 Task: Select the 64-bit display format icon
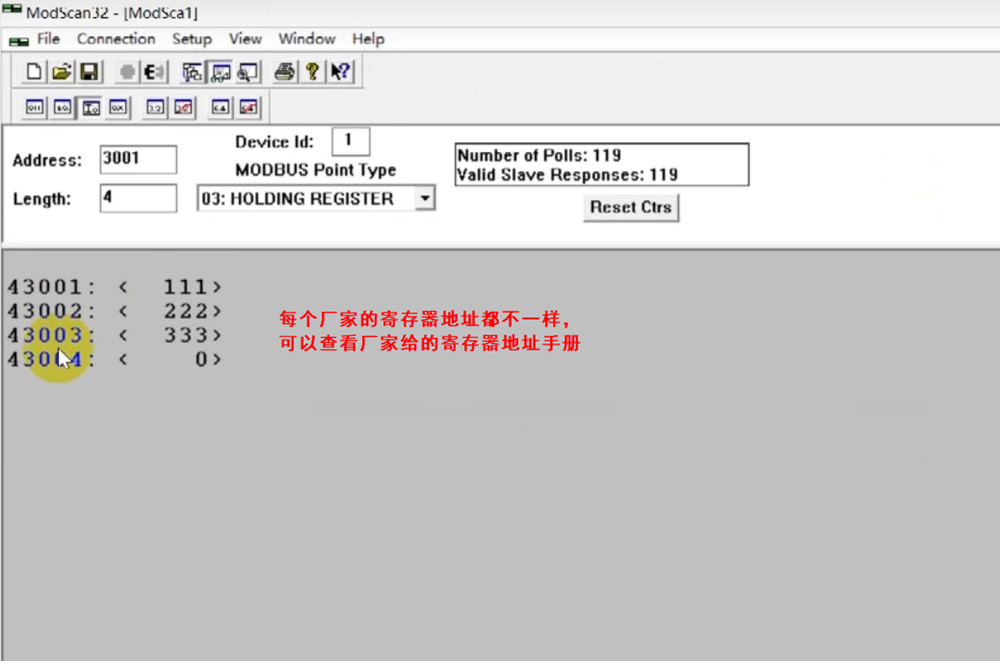tap(220, 107)
